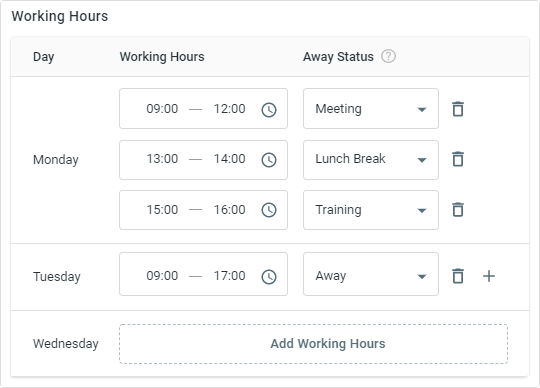
Task: Open Tuesday's Away status dropdown
Action: (x=371, y=274)
